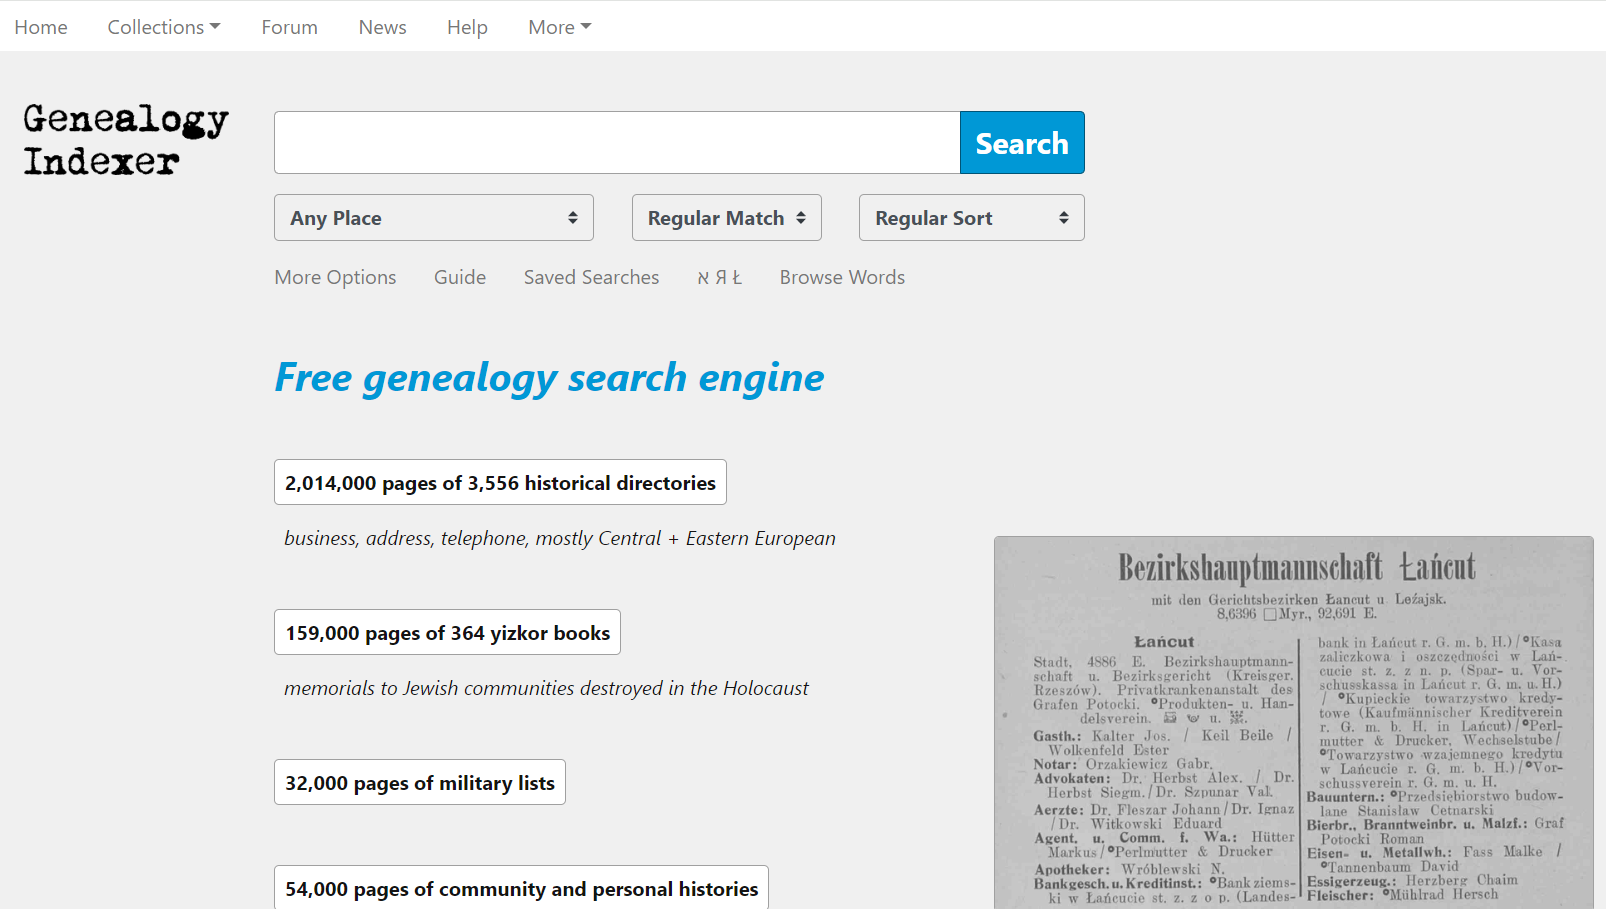The width and height of the screenshot is (1606, 909).
Task: Expand the Regular Match selector
Action: tap(726, 218)
